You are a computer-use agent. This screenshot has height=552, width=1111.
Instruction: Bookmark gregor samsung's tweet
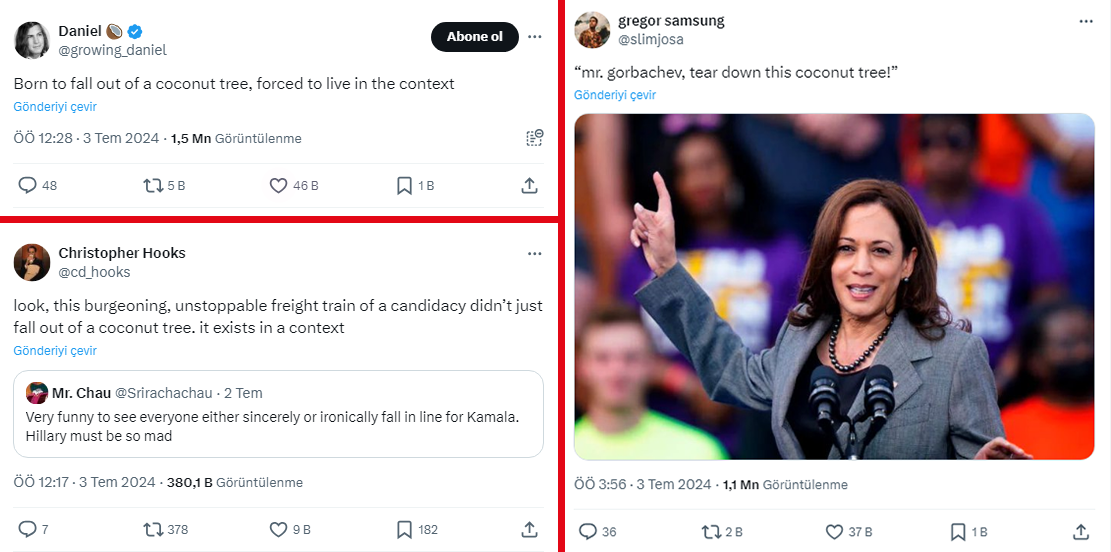[958, 532]
